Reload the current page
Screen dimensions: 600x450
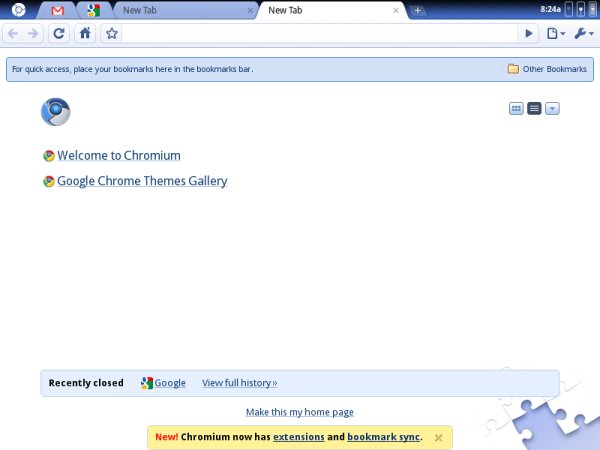point(59,34)
